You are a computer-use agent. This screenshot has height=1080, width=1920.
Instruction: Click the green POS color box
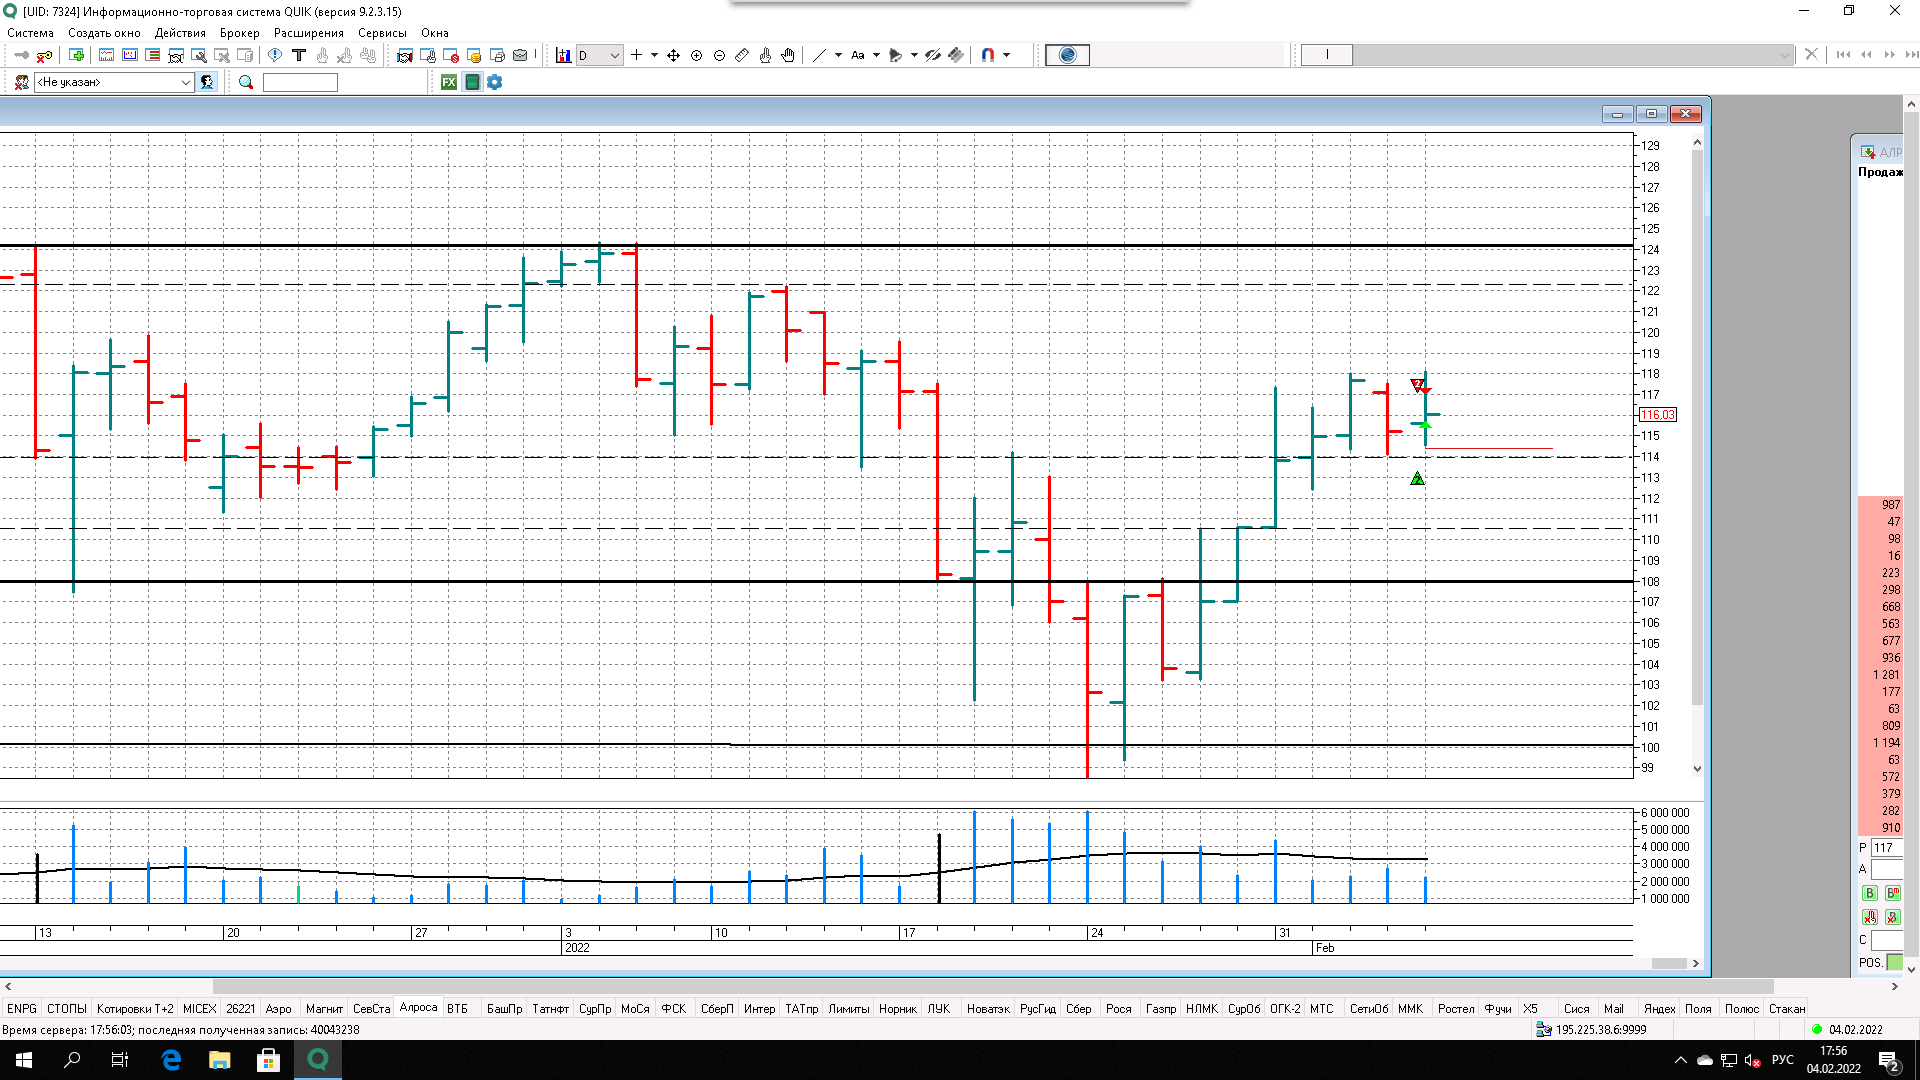click(1894, 962)
